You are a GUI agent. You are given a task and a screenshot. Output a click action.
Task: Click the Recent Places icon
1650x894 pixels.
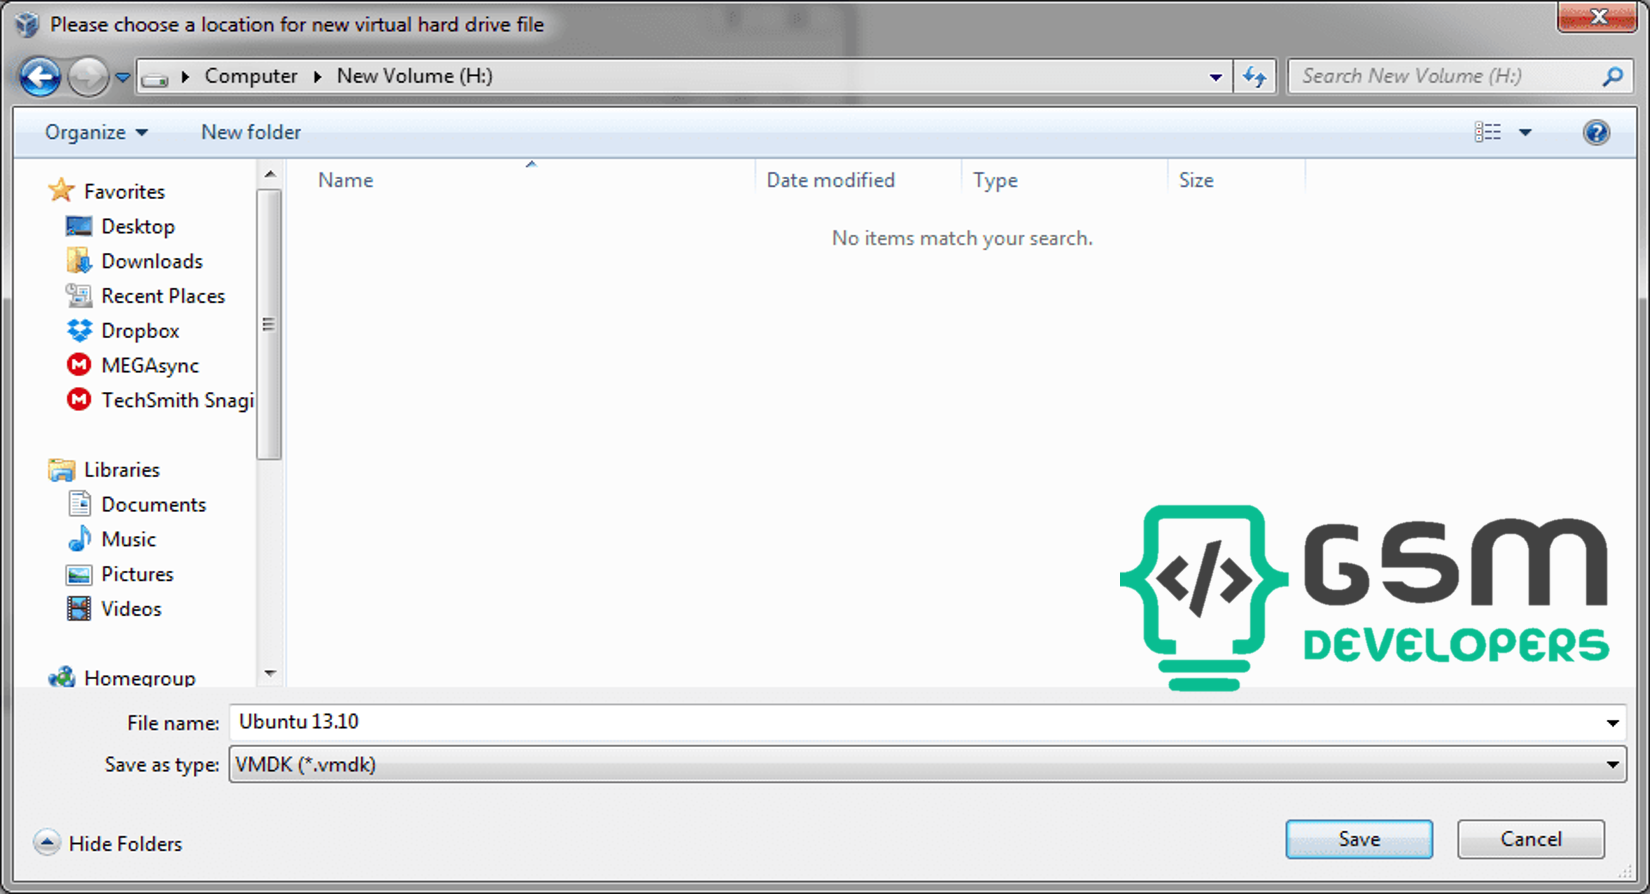tap(79, 296)
